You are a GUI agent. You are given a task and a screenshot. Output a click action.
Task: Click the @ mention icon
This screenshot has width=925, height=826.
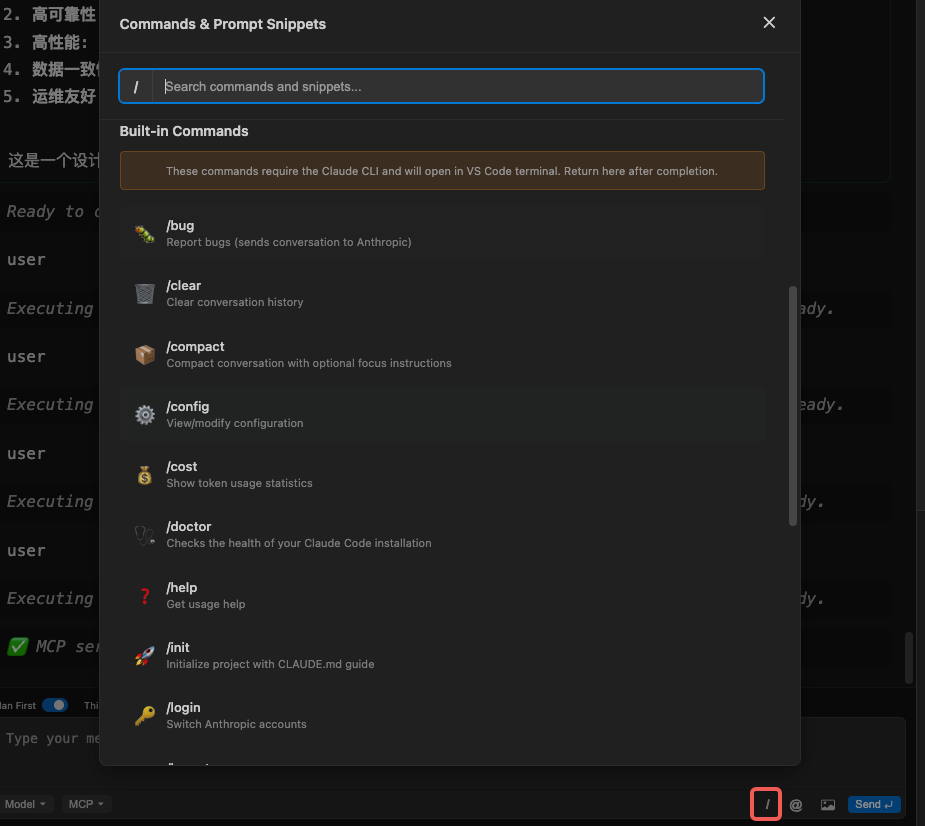[x=796, y=804]
